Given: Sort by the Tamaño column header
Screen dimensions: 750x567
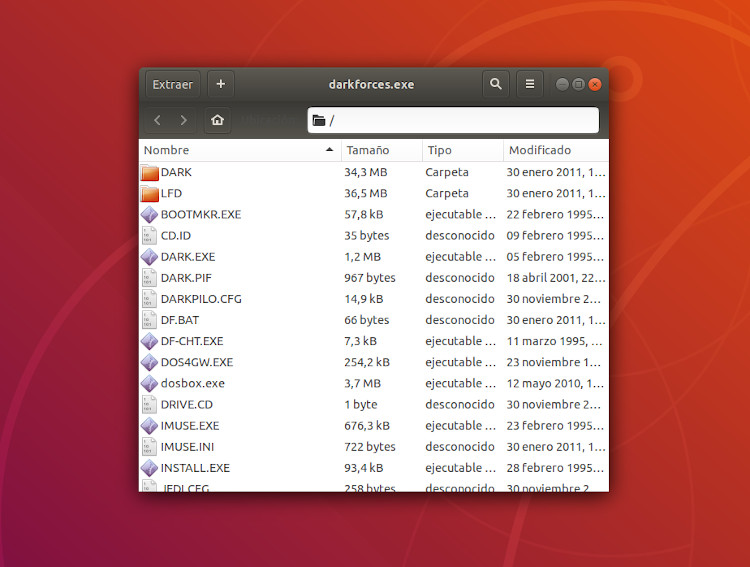Looking at the screenshot, I should [382, 150].
